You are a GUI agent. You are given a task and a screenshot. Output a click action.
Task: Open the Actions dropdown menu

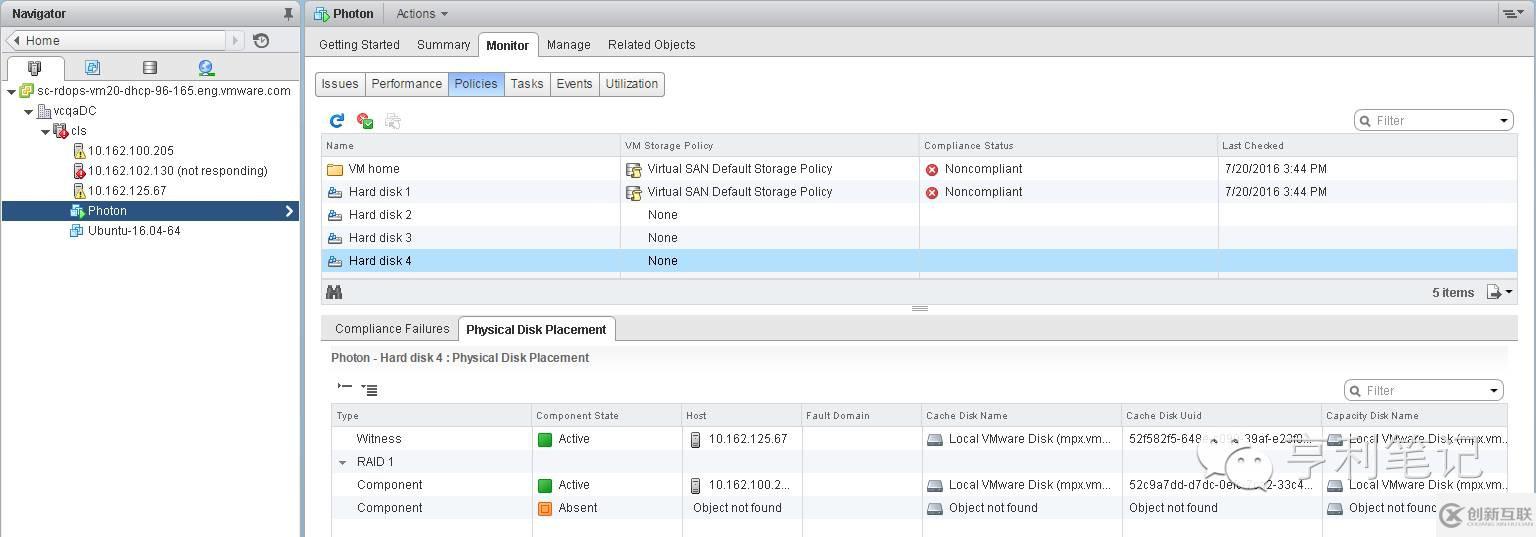coord(421,14)
